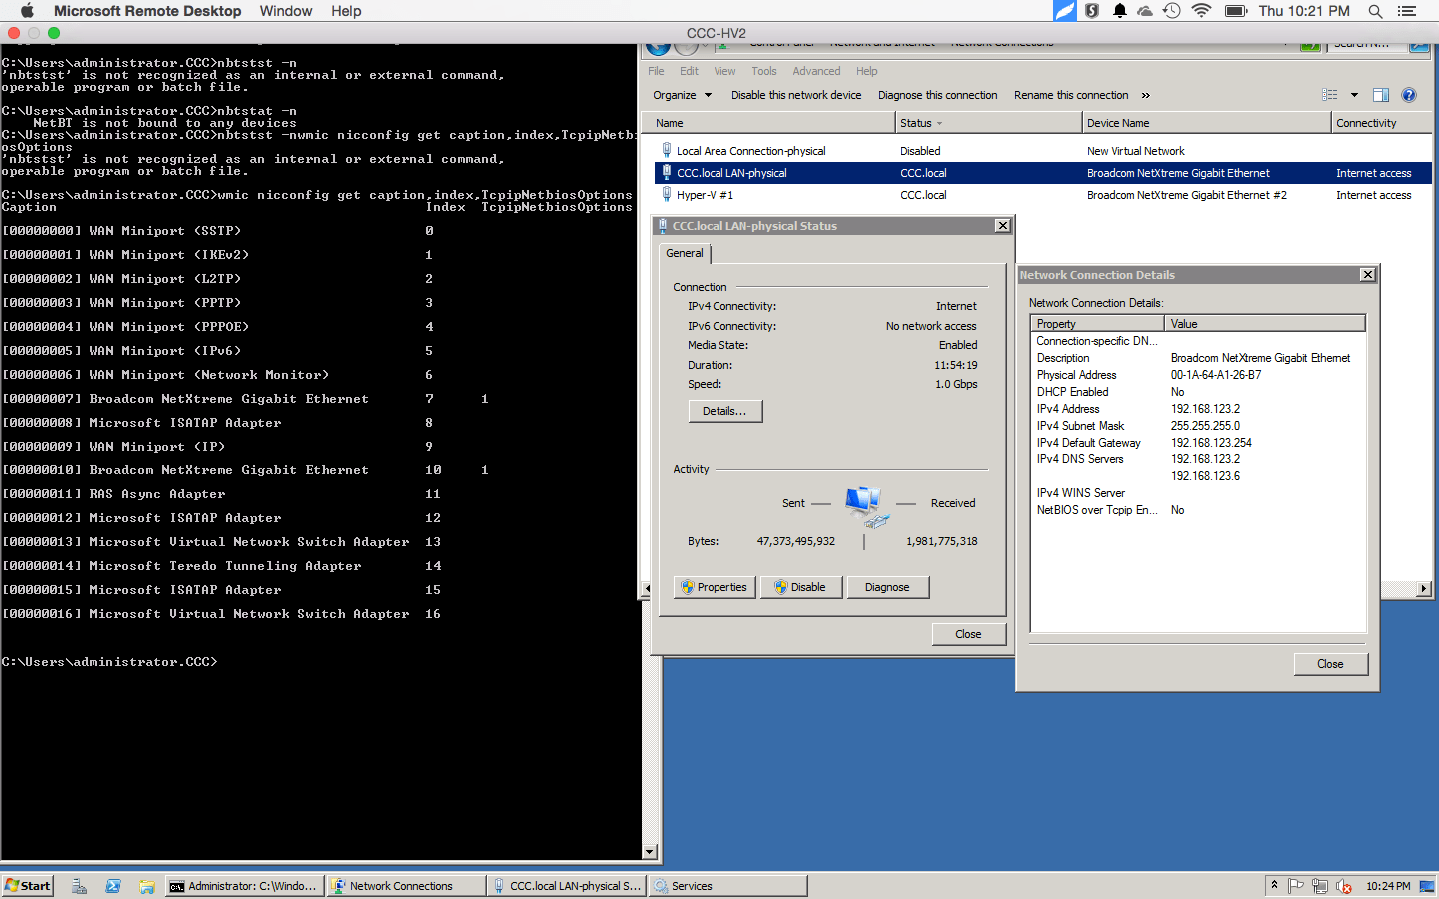Open the Help menu in Network Connections
Image resolution: width=1439 pixels, height=899 pixels.
[x=867, y=71]
